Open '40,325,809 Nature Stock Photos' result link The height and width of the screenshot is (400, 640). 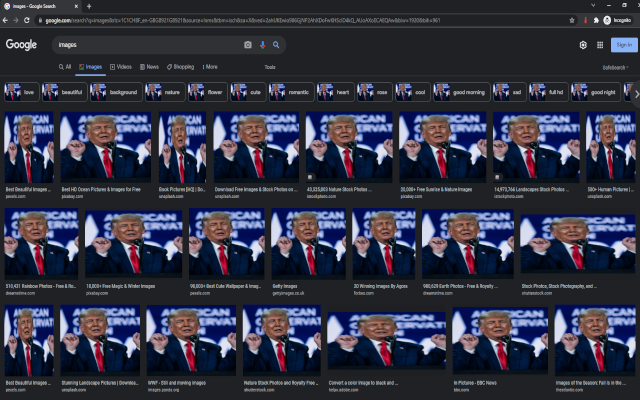(339, 189)
